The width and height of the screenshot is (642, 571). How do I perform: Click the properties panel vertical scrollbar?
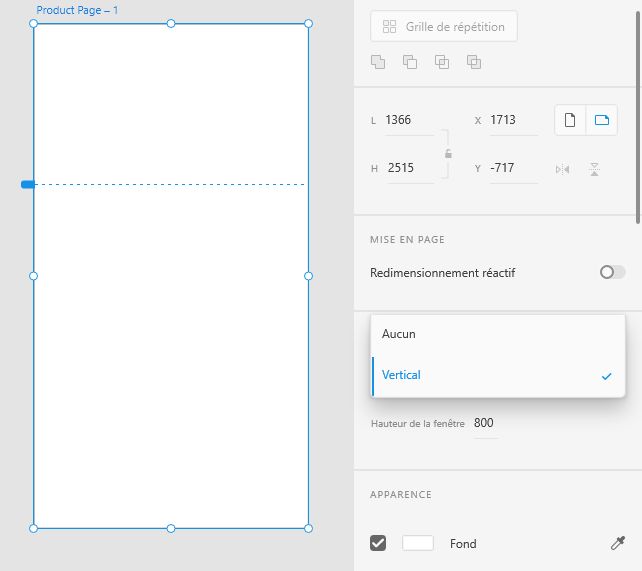[638, 118]
